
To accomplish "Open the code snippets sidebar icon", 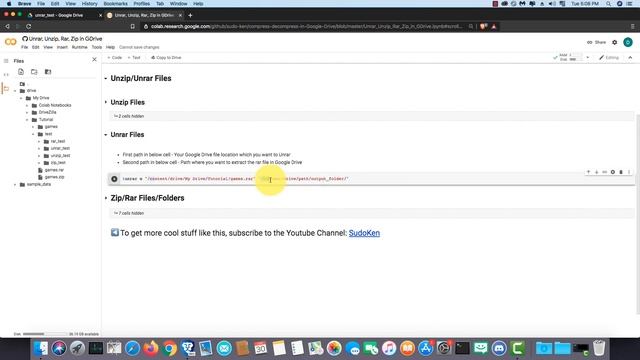I will coord(6,75).
